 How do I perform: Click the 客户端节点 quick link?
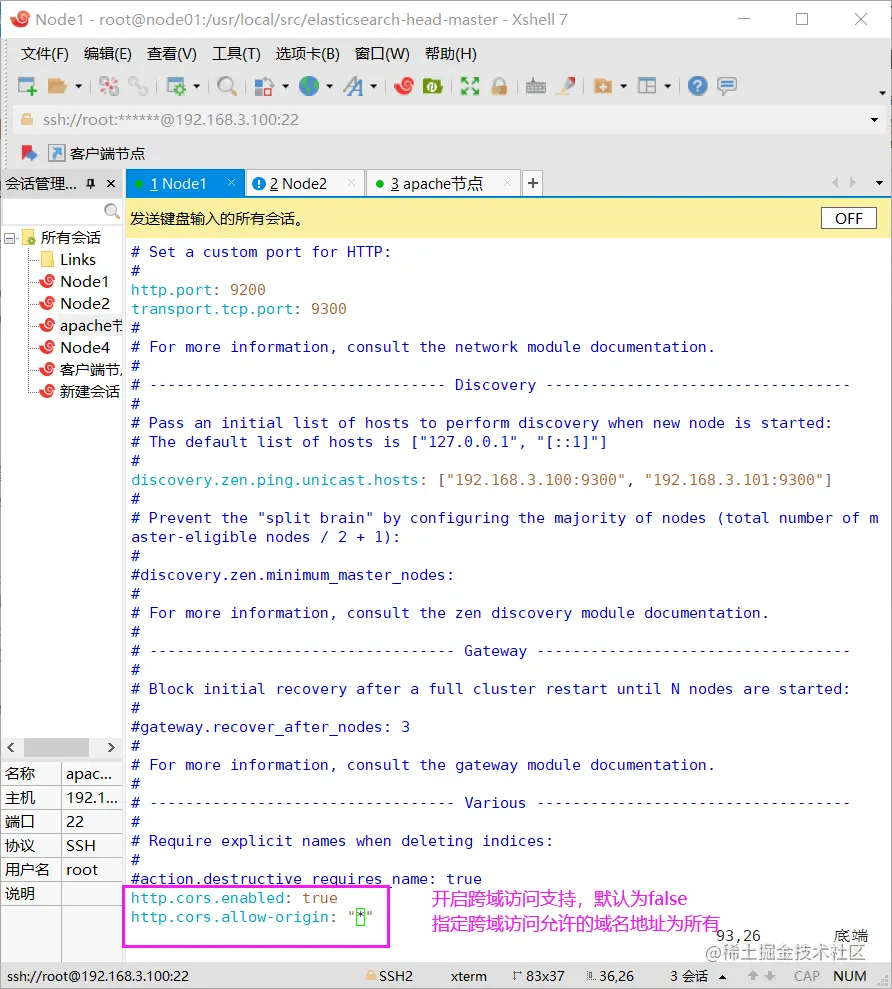97,153
